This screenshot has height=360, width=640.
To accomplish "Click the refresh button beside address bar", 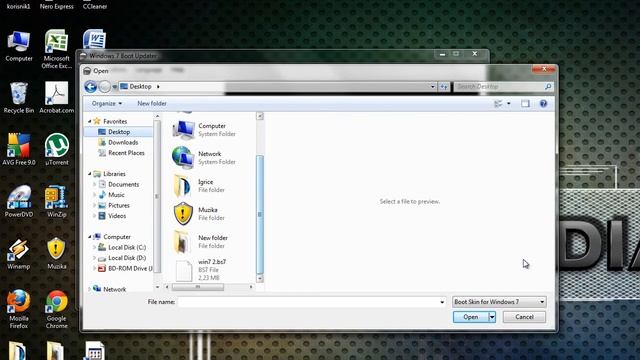I will [444, 87].
